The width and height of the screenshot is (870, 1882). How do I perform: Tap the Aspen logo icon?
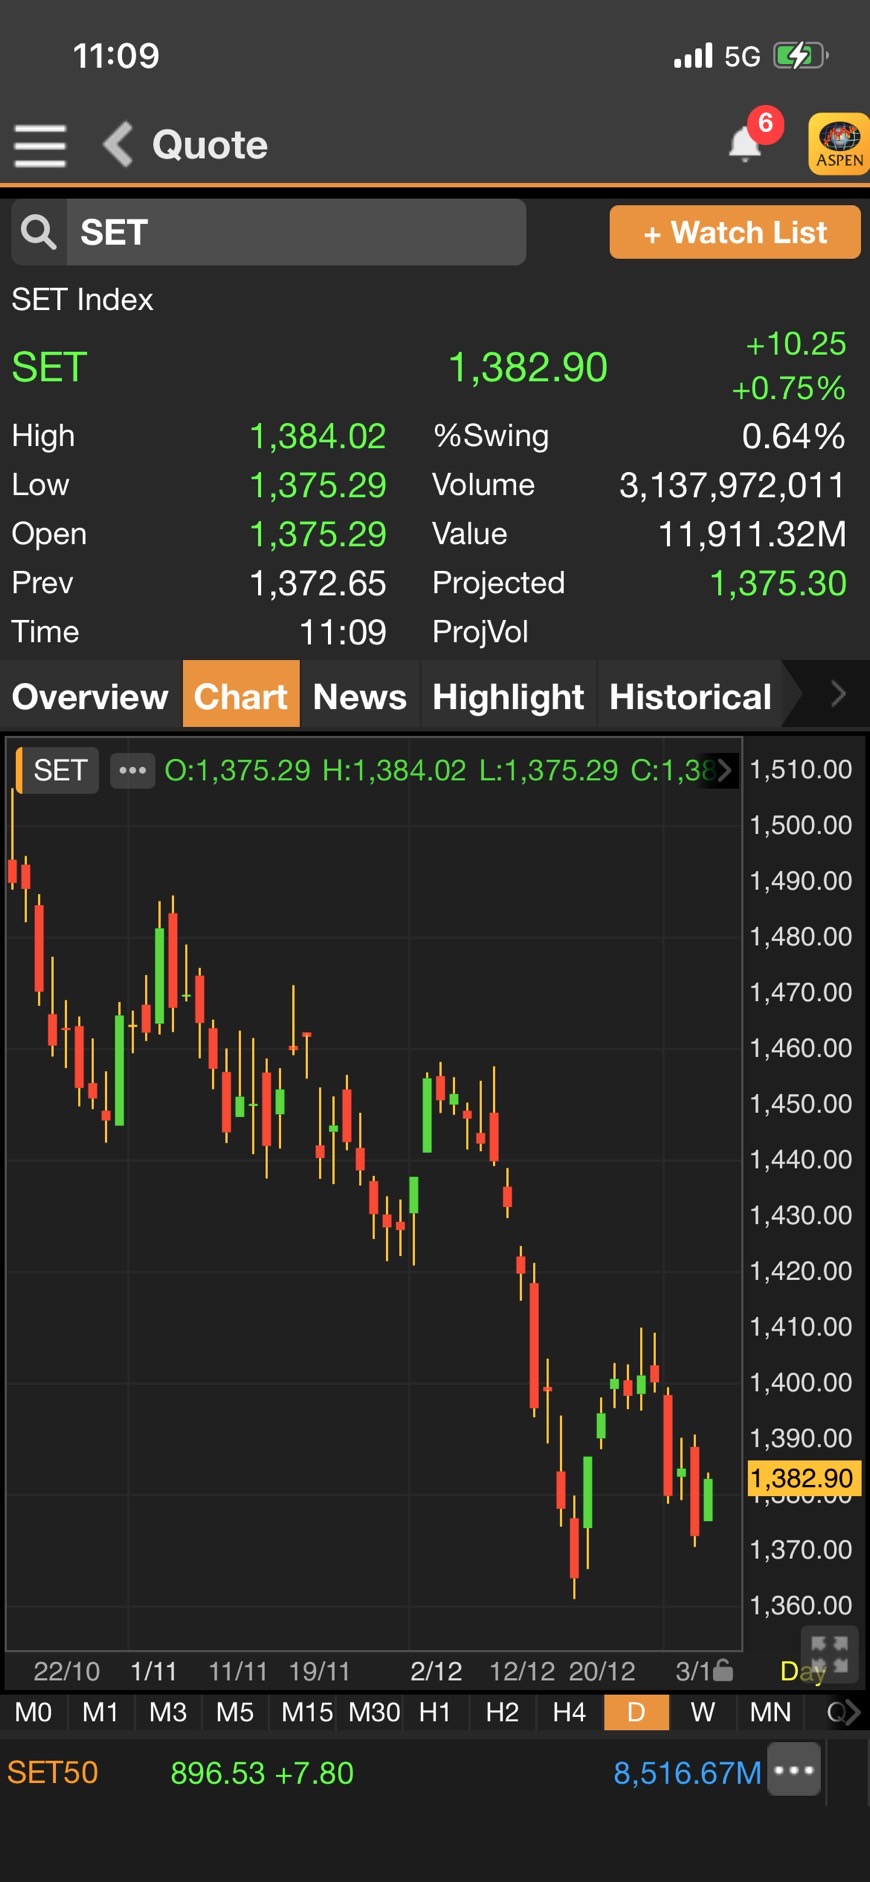pyautogui.click(x=839, y=145)
